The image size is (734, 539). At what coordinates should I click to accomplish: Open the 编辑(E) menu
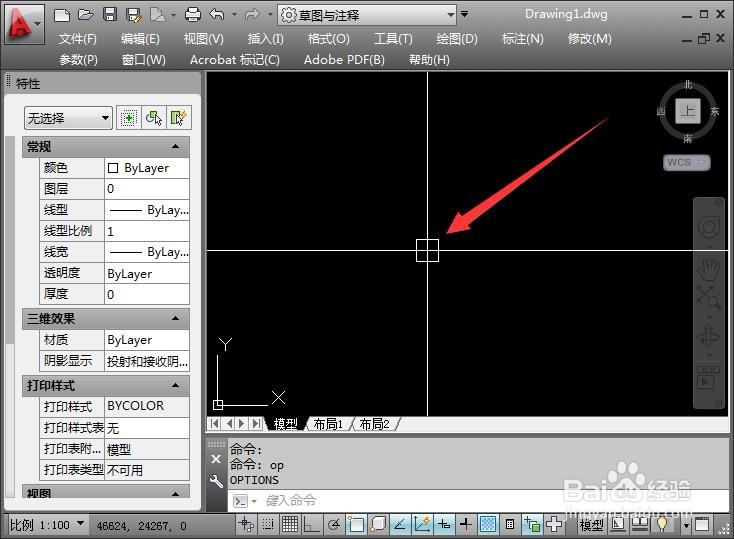click(x=140, y=39)
